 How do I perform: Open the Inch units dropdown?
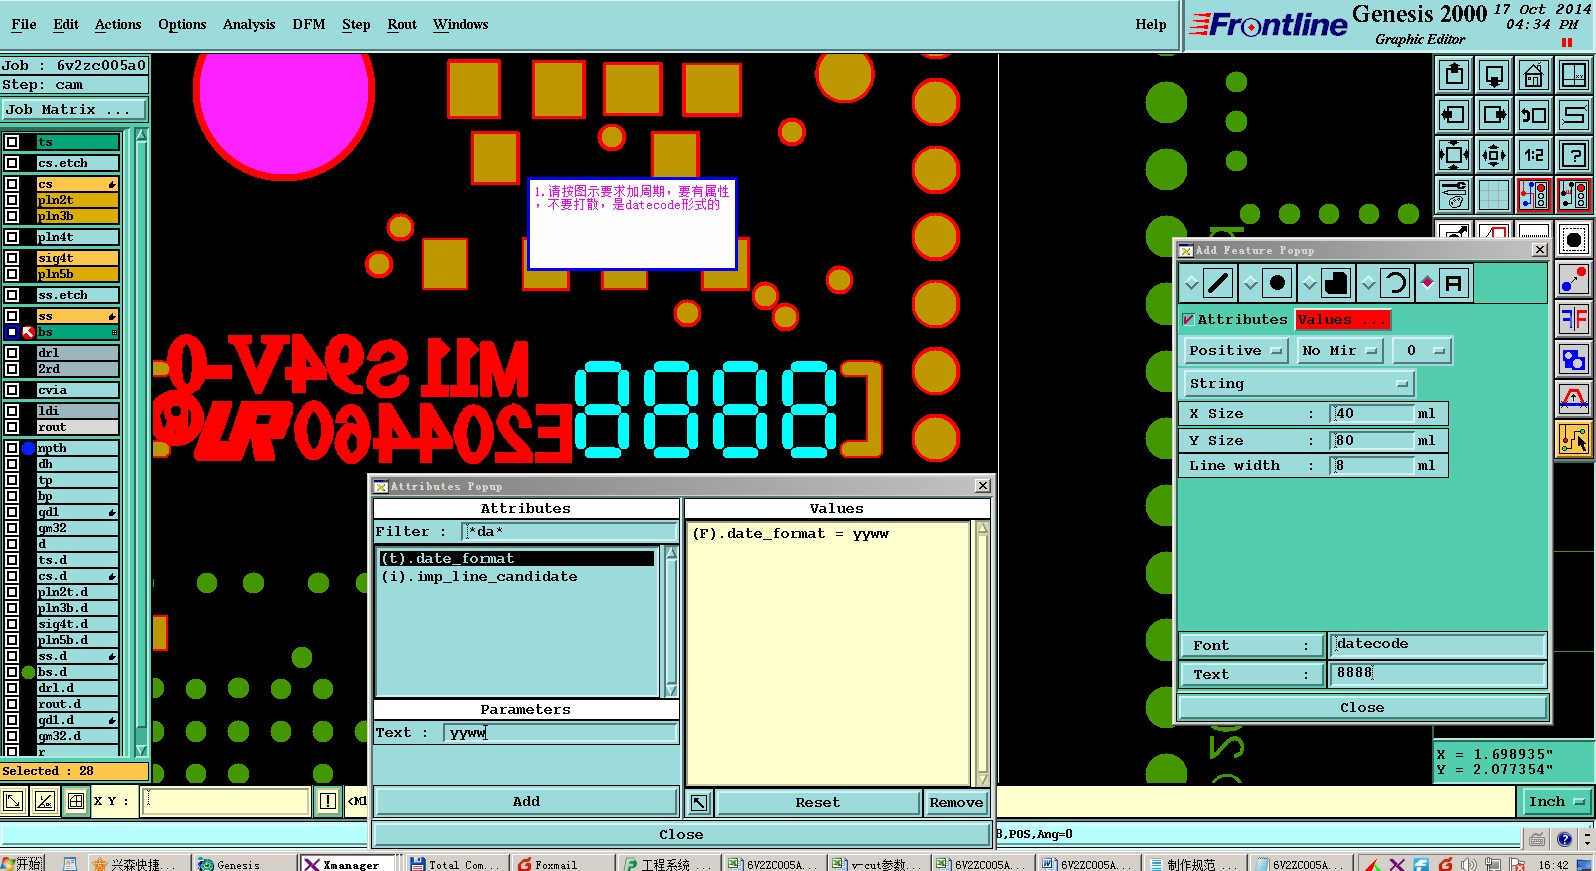pos(1557,802)
